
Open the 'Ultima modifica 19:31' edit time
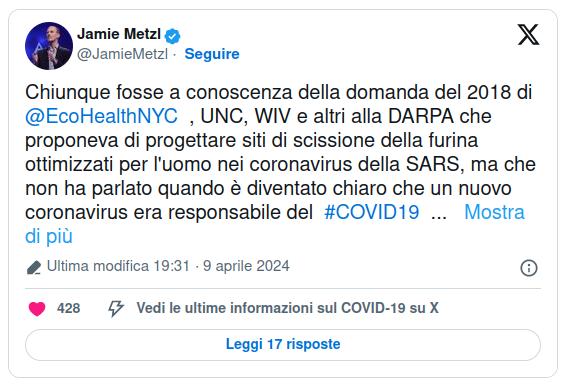click(118, 266)
